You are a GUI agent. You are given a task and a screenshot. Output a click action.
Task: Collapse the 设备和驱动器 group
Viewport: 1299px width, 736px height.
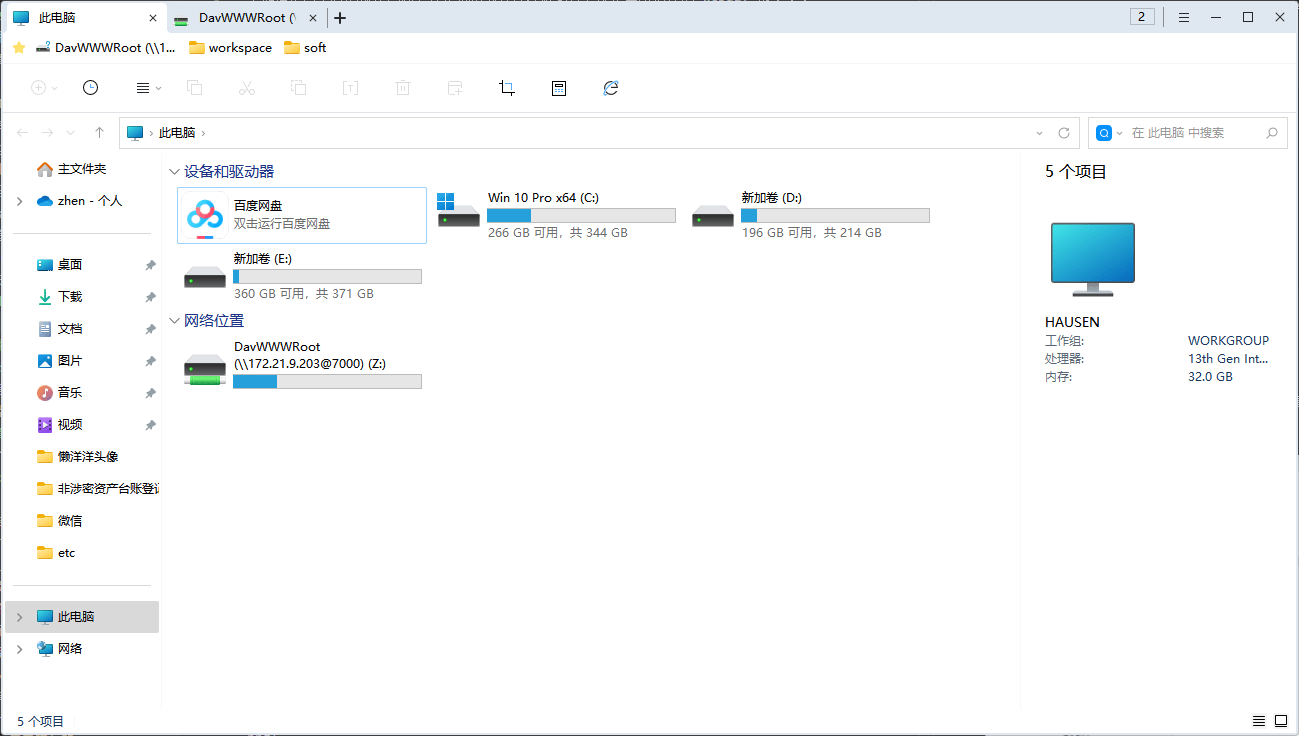(175, 172)
